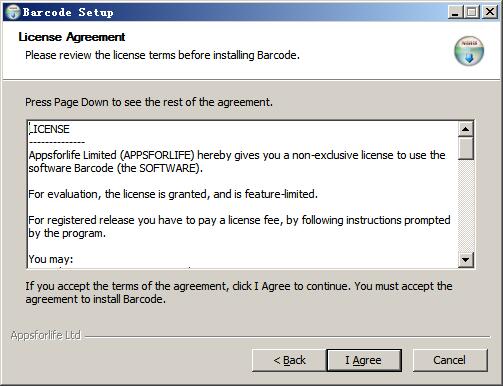Accept the license with I Agree
The width and height of the screenshot is (503, 386).
(x=364, y=360)
